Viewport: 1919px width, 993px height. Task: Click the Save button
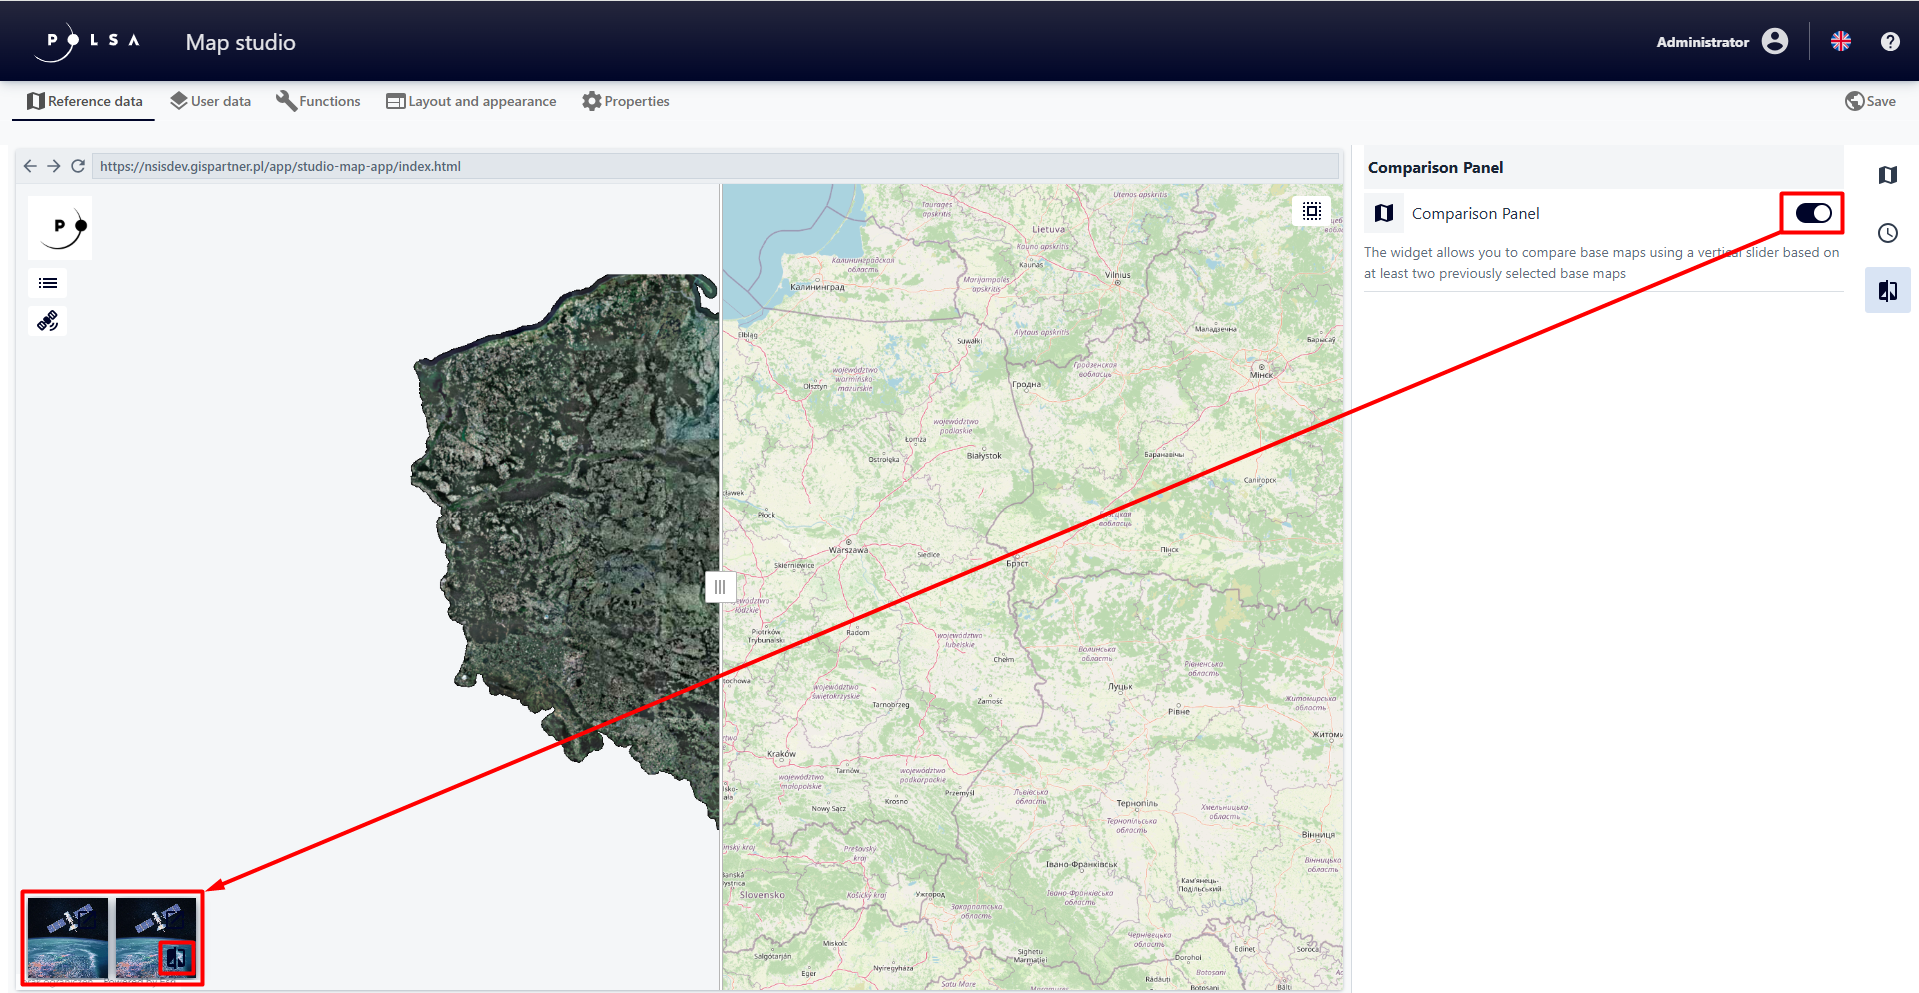pyautogui.click(x=1870, y=101)
